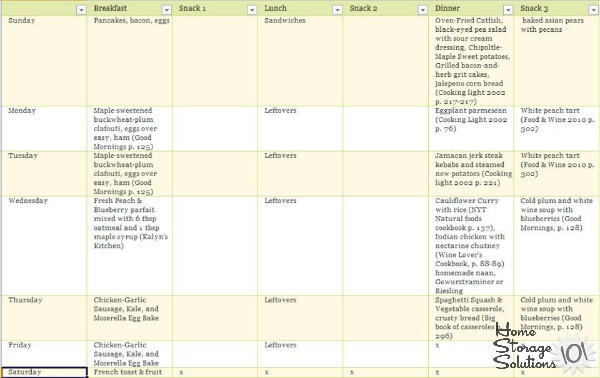The width and height of the screenshot is (600, 378).
Task: Click Wednesday's 'Leftovers' lunch cell
Action: (x=300, y=246)
